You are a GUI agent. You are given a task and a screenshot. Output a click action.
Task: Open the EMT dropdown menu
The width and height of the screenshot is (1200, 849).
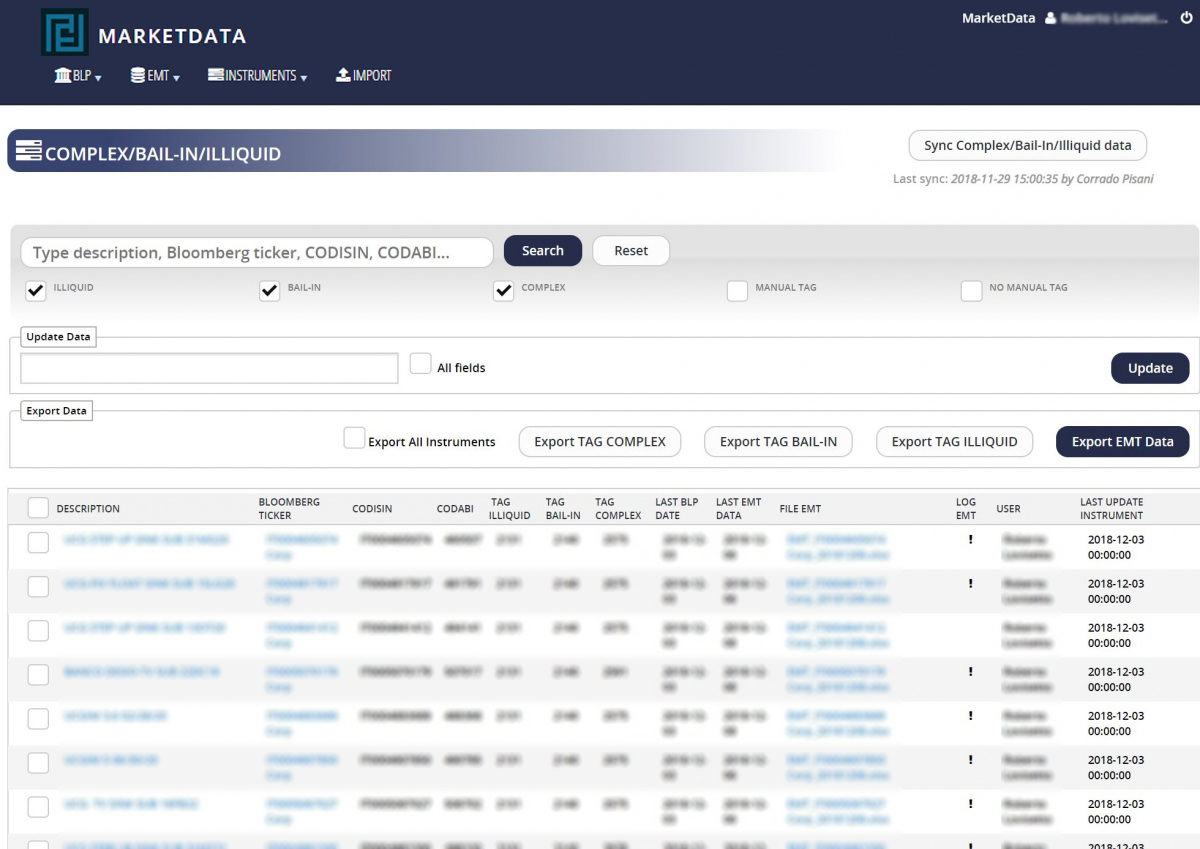(x=155, y=75)
